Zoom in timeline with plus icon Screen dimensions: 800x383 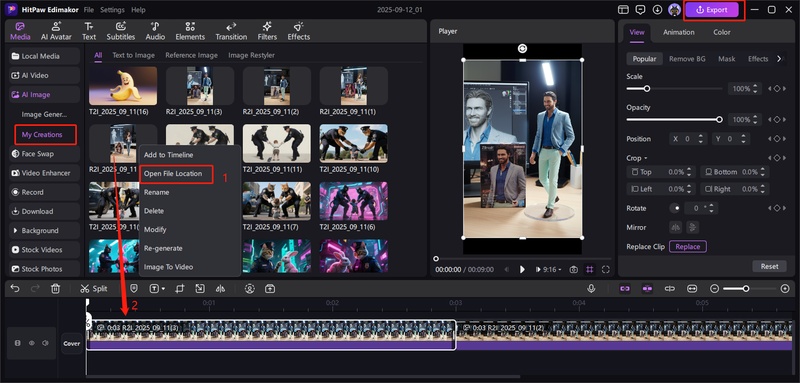[x=785, y=289]
